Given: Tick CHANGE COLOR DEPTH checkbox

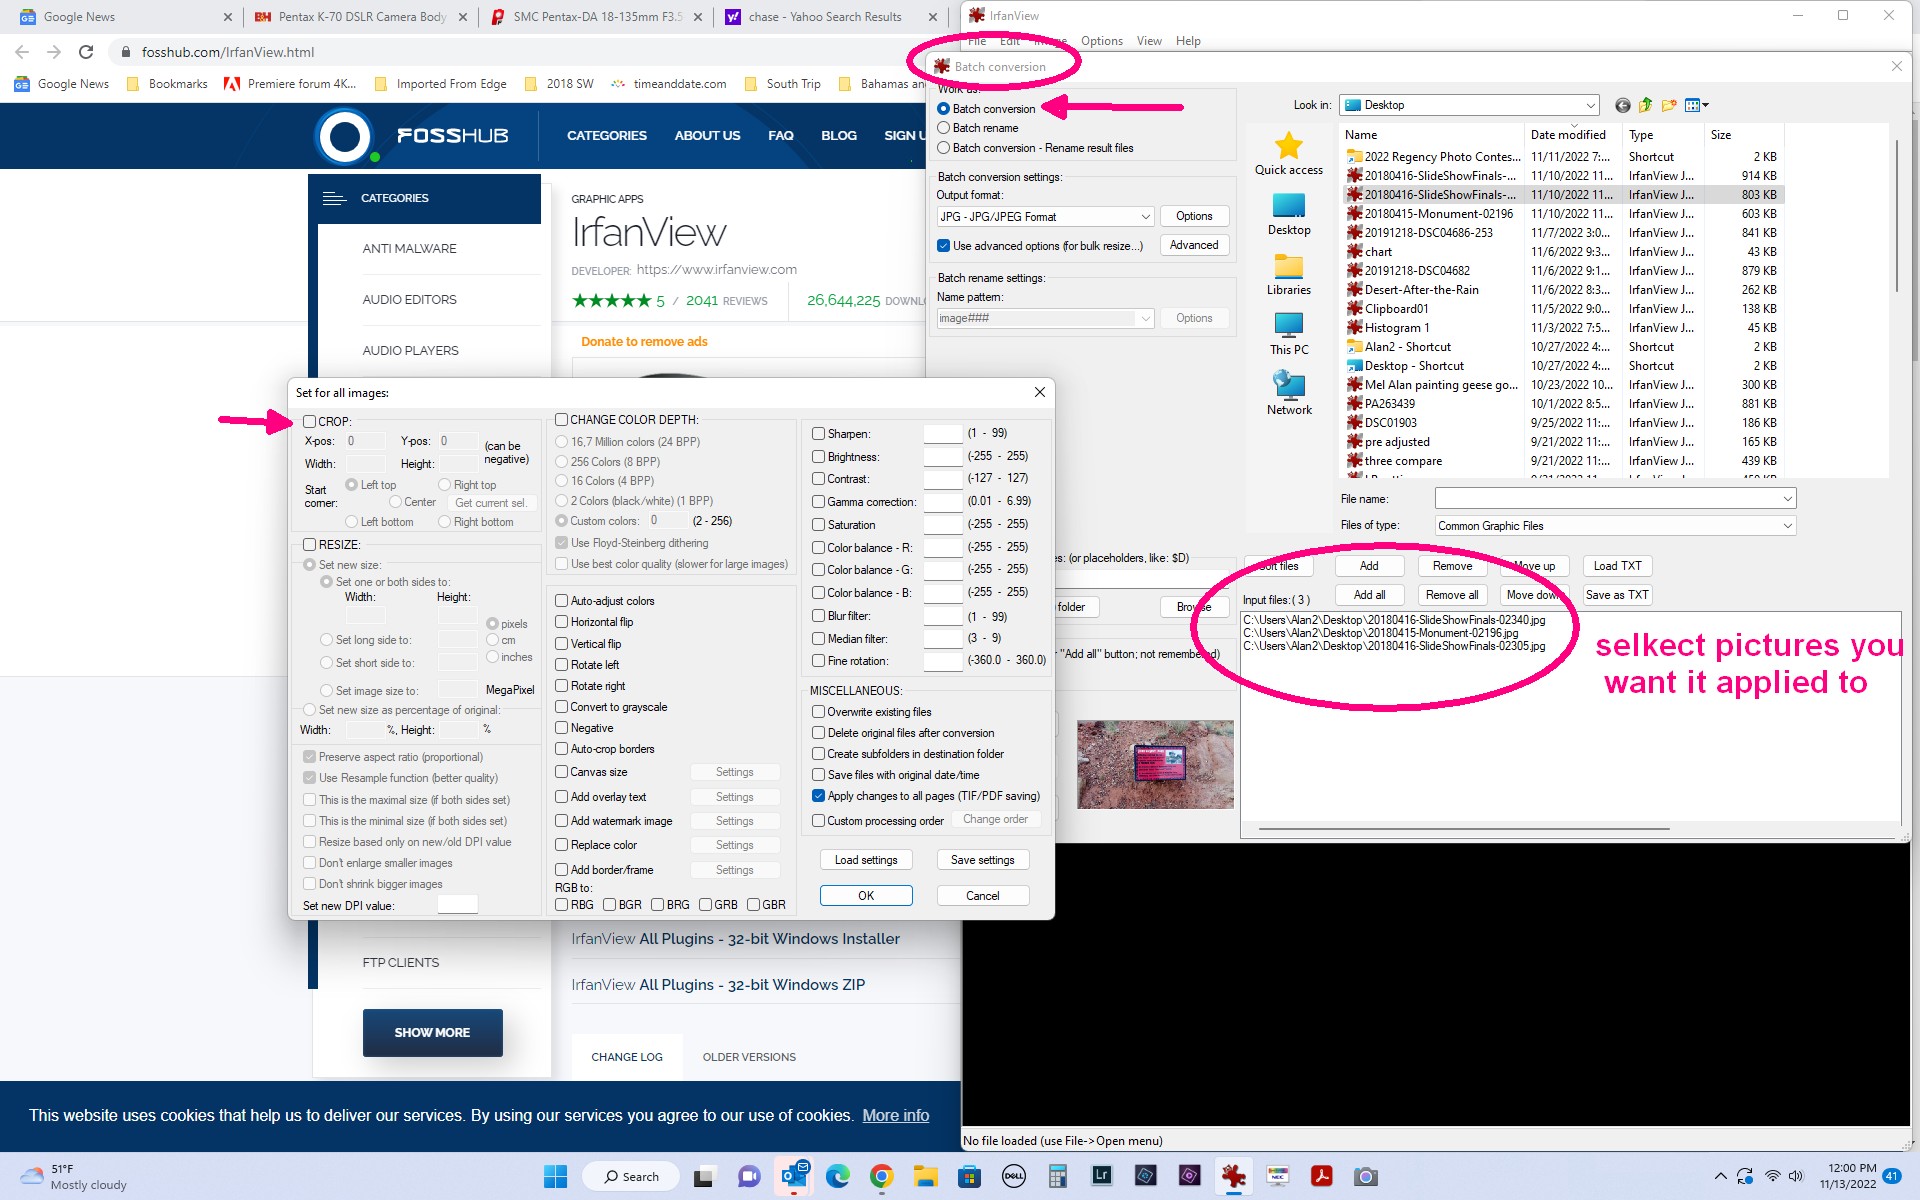Looking at the screenshot, I should (562, 420).
